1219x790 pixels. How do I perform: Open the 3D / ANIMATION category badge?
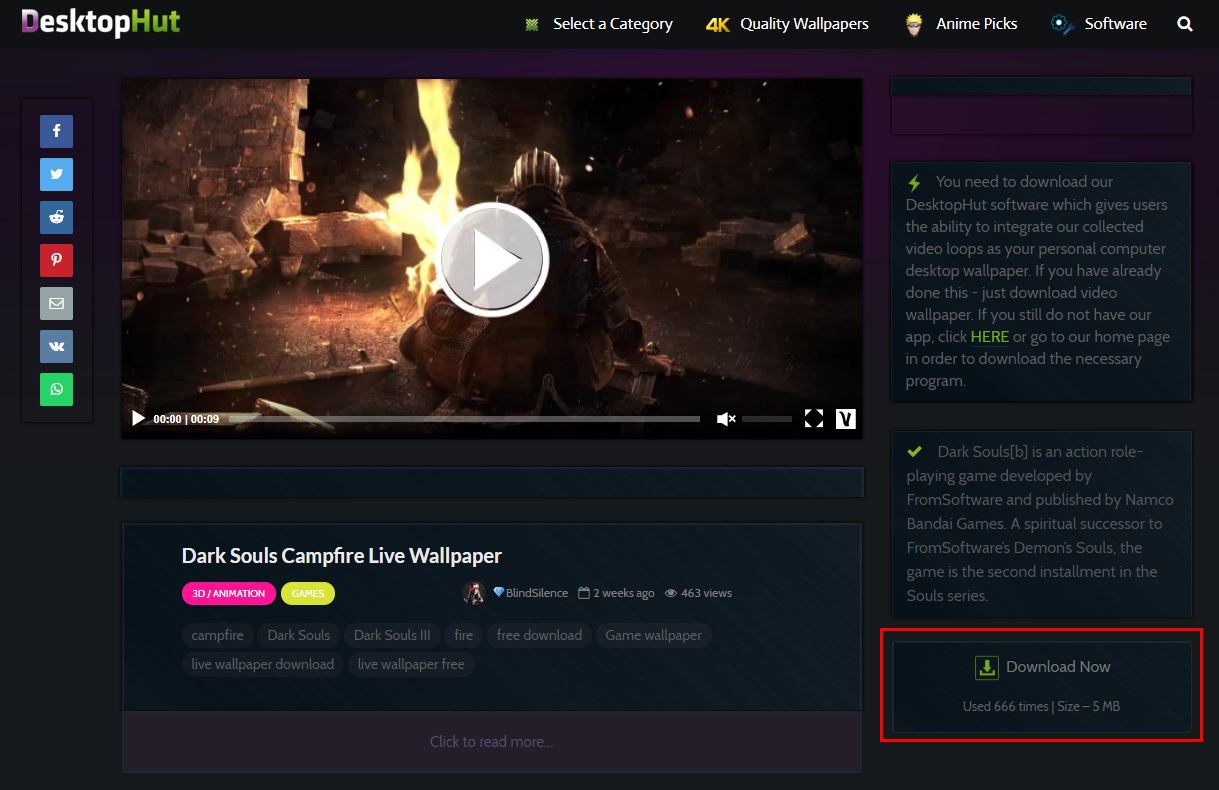[228, 593]
